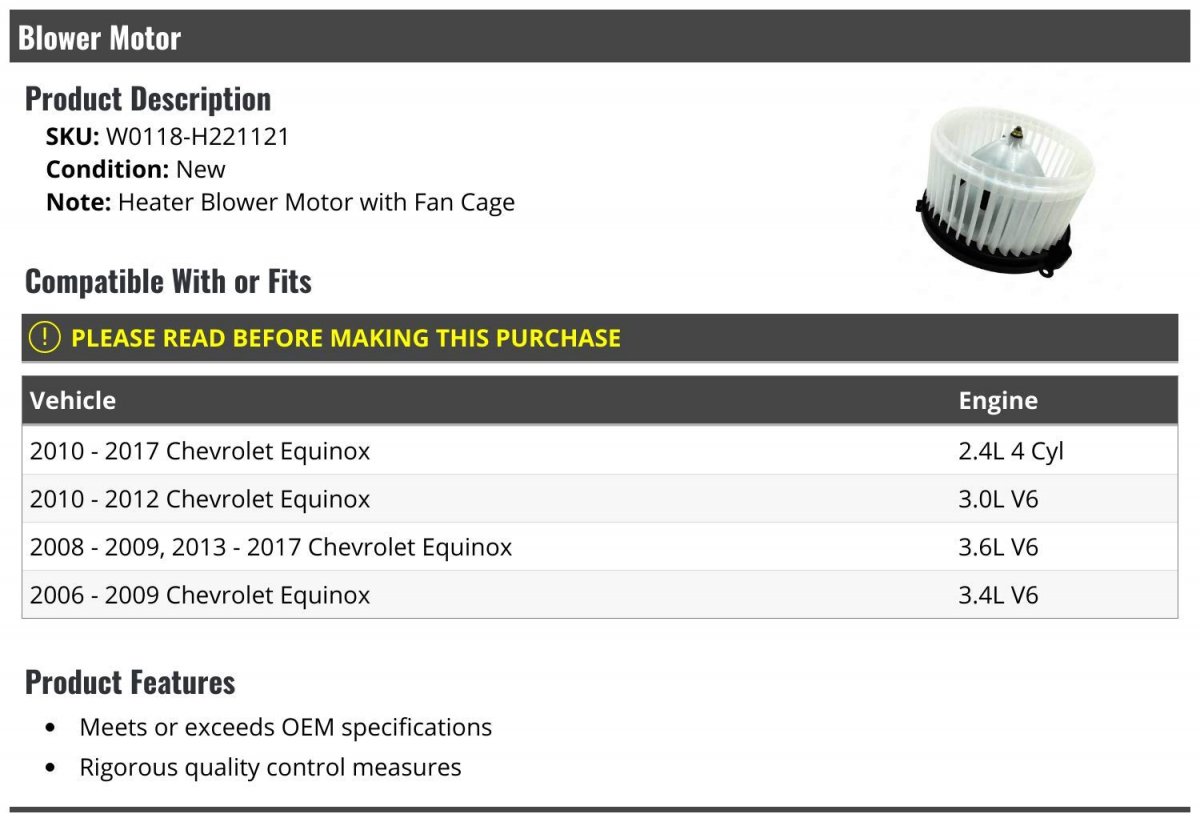This screenshot has width=1200, height=822.
Task: Open the blower motor product image
Action: coord(992,194)
